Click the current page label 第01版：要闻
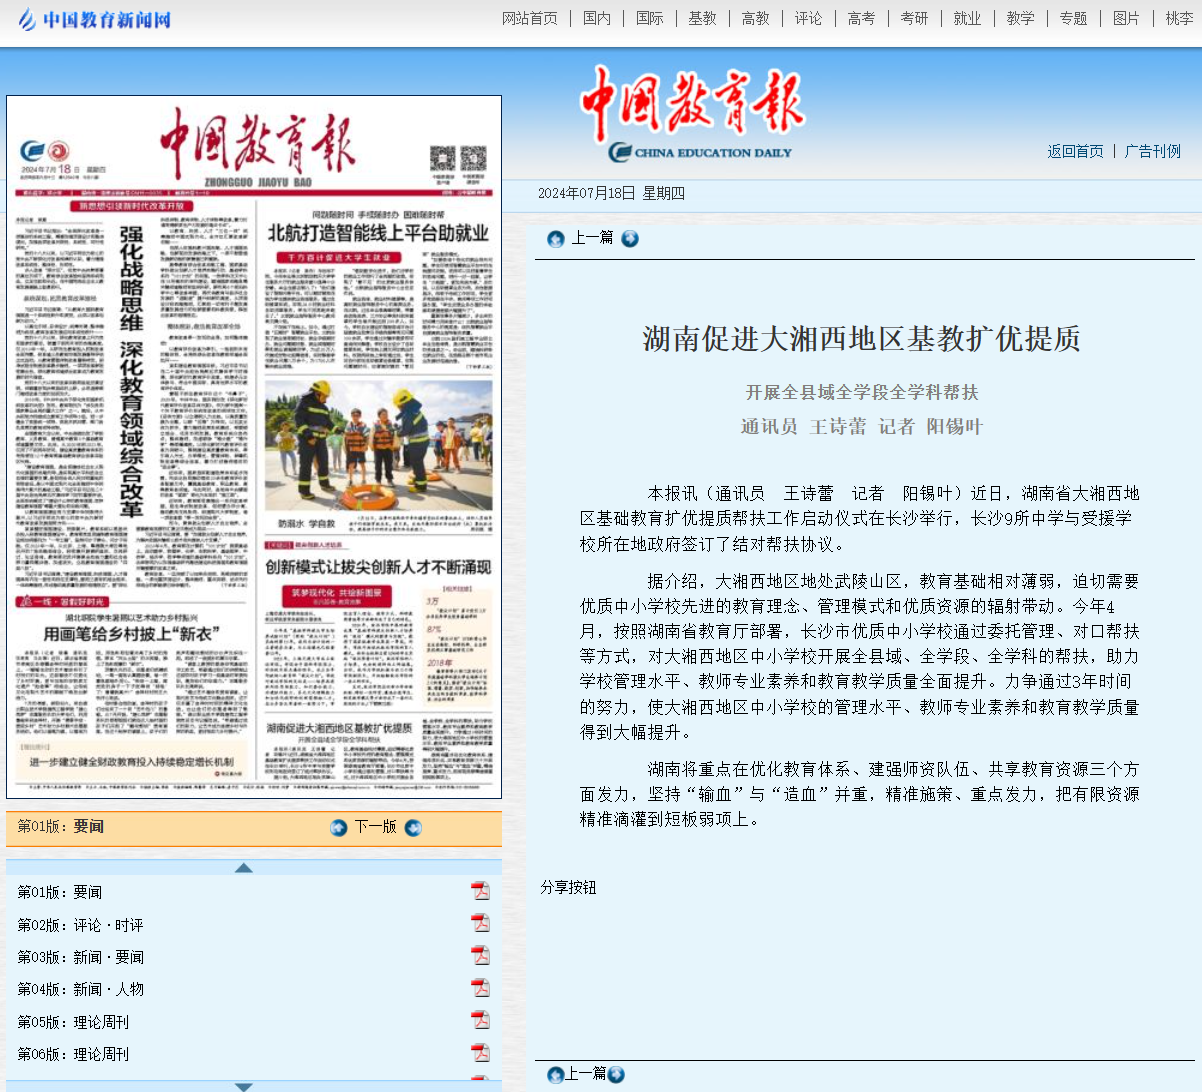This screenshot has width=1202, height=1092. (x=60, y=826)
